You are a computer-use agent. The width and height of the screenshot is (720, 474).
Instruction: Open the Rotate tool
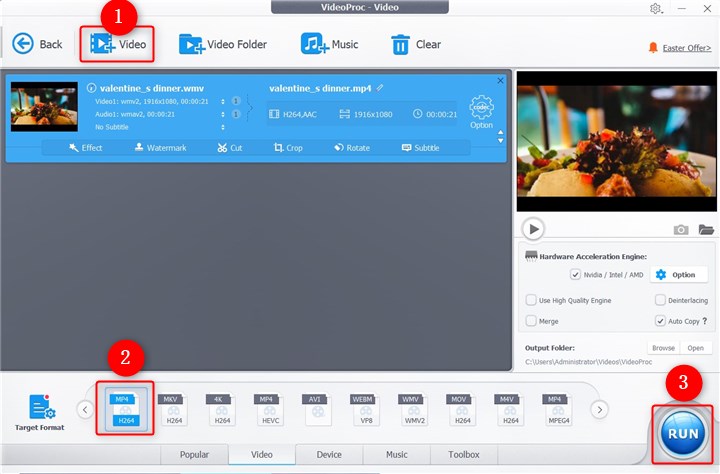coord(352,147)
